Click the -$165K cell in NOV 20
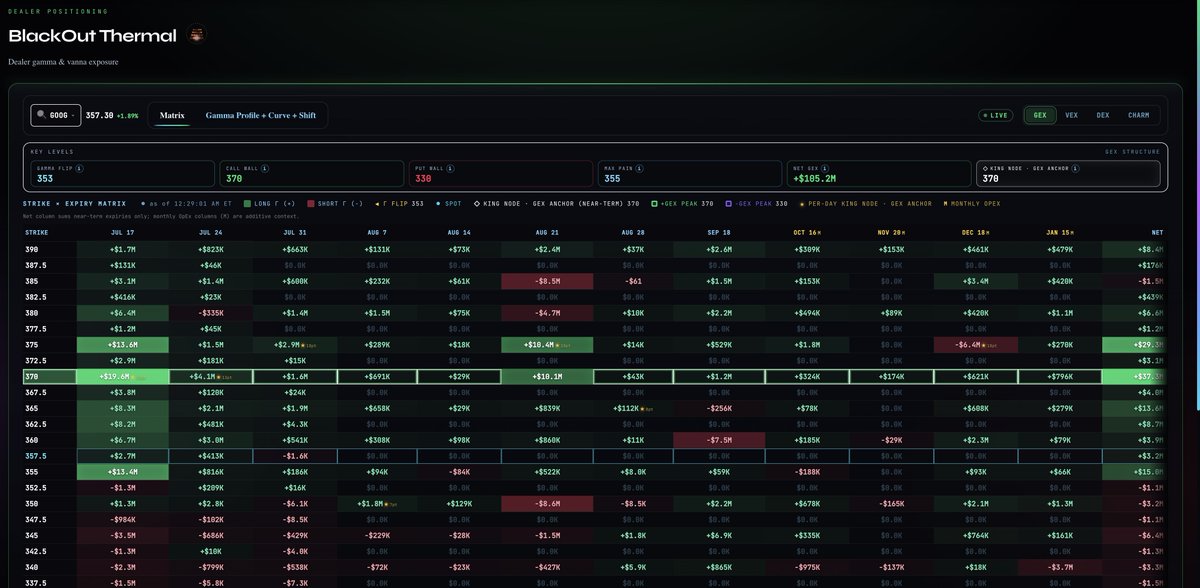 coord(890,503)
